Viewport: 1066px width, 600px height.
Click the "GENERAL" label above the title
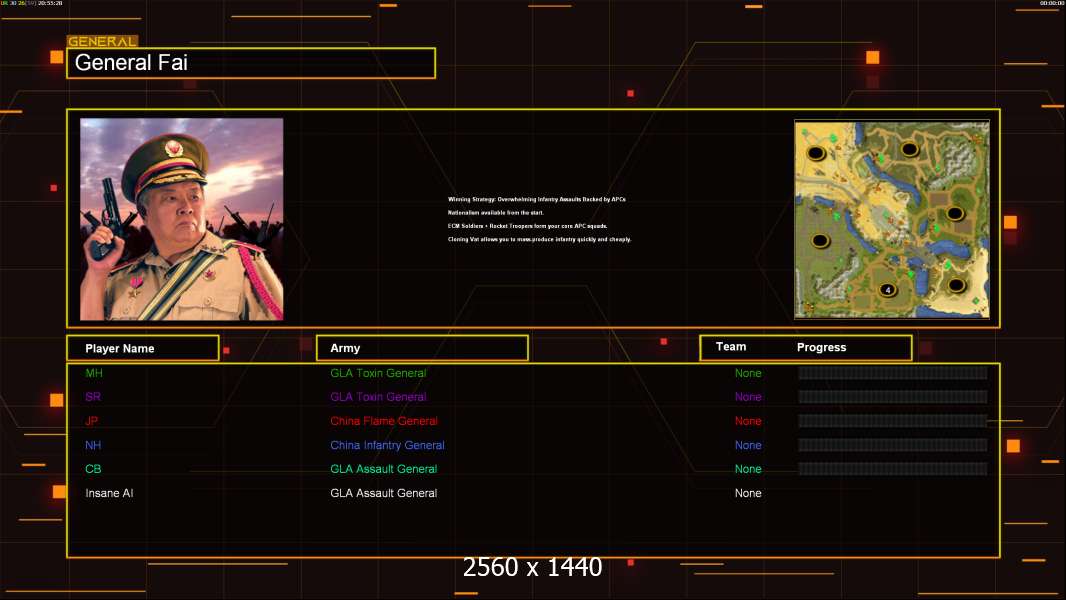click(x=102, y=41)
